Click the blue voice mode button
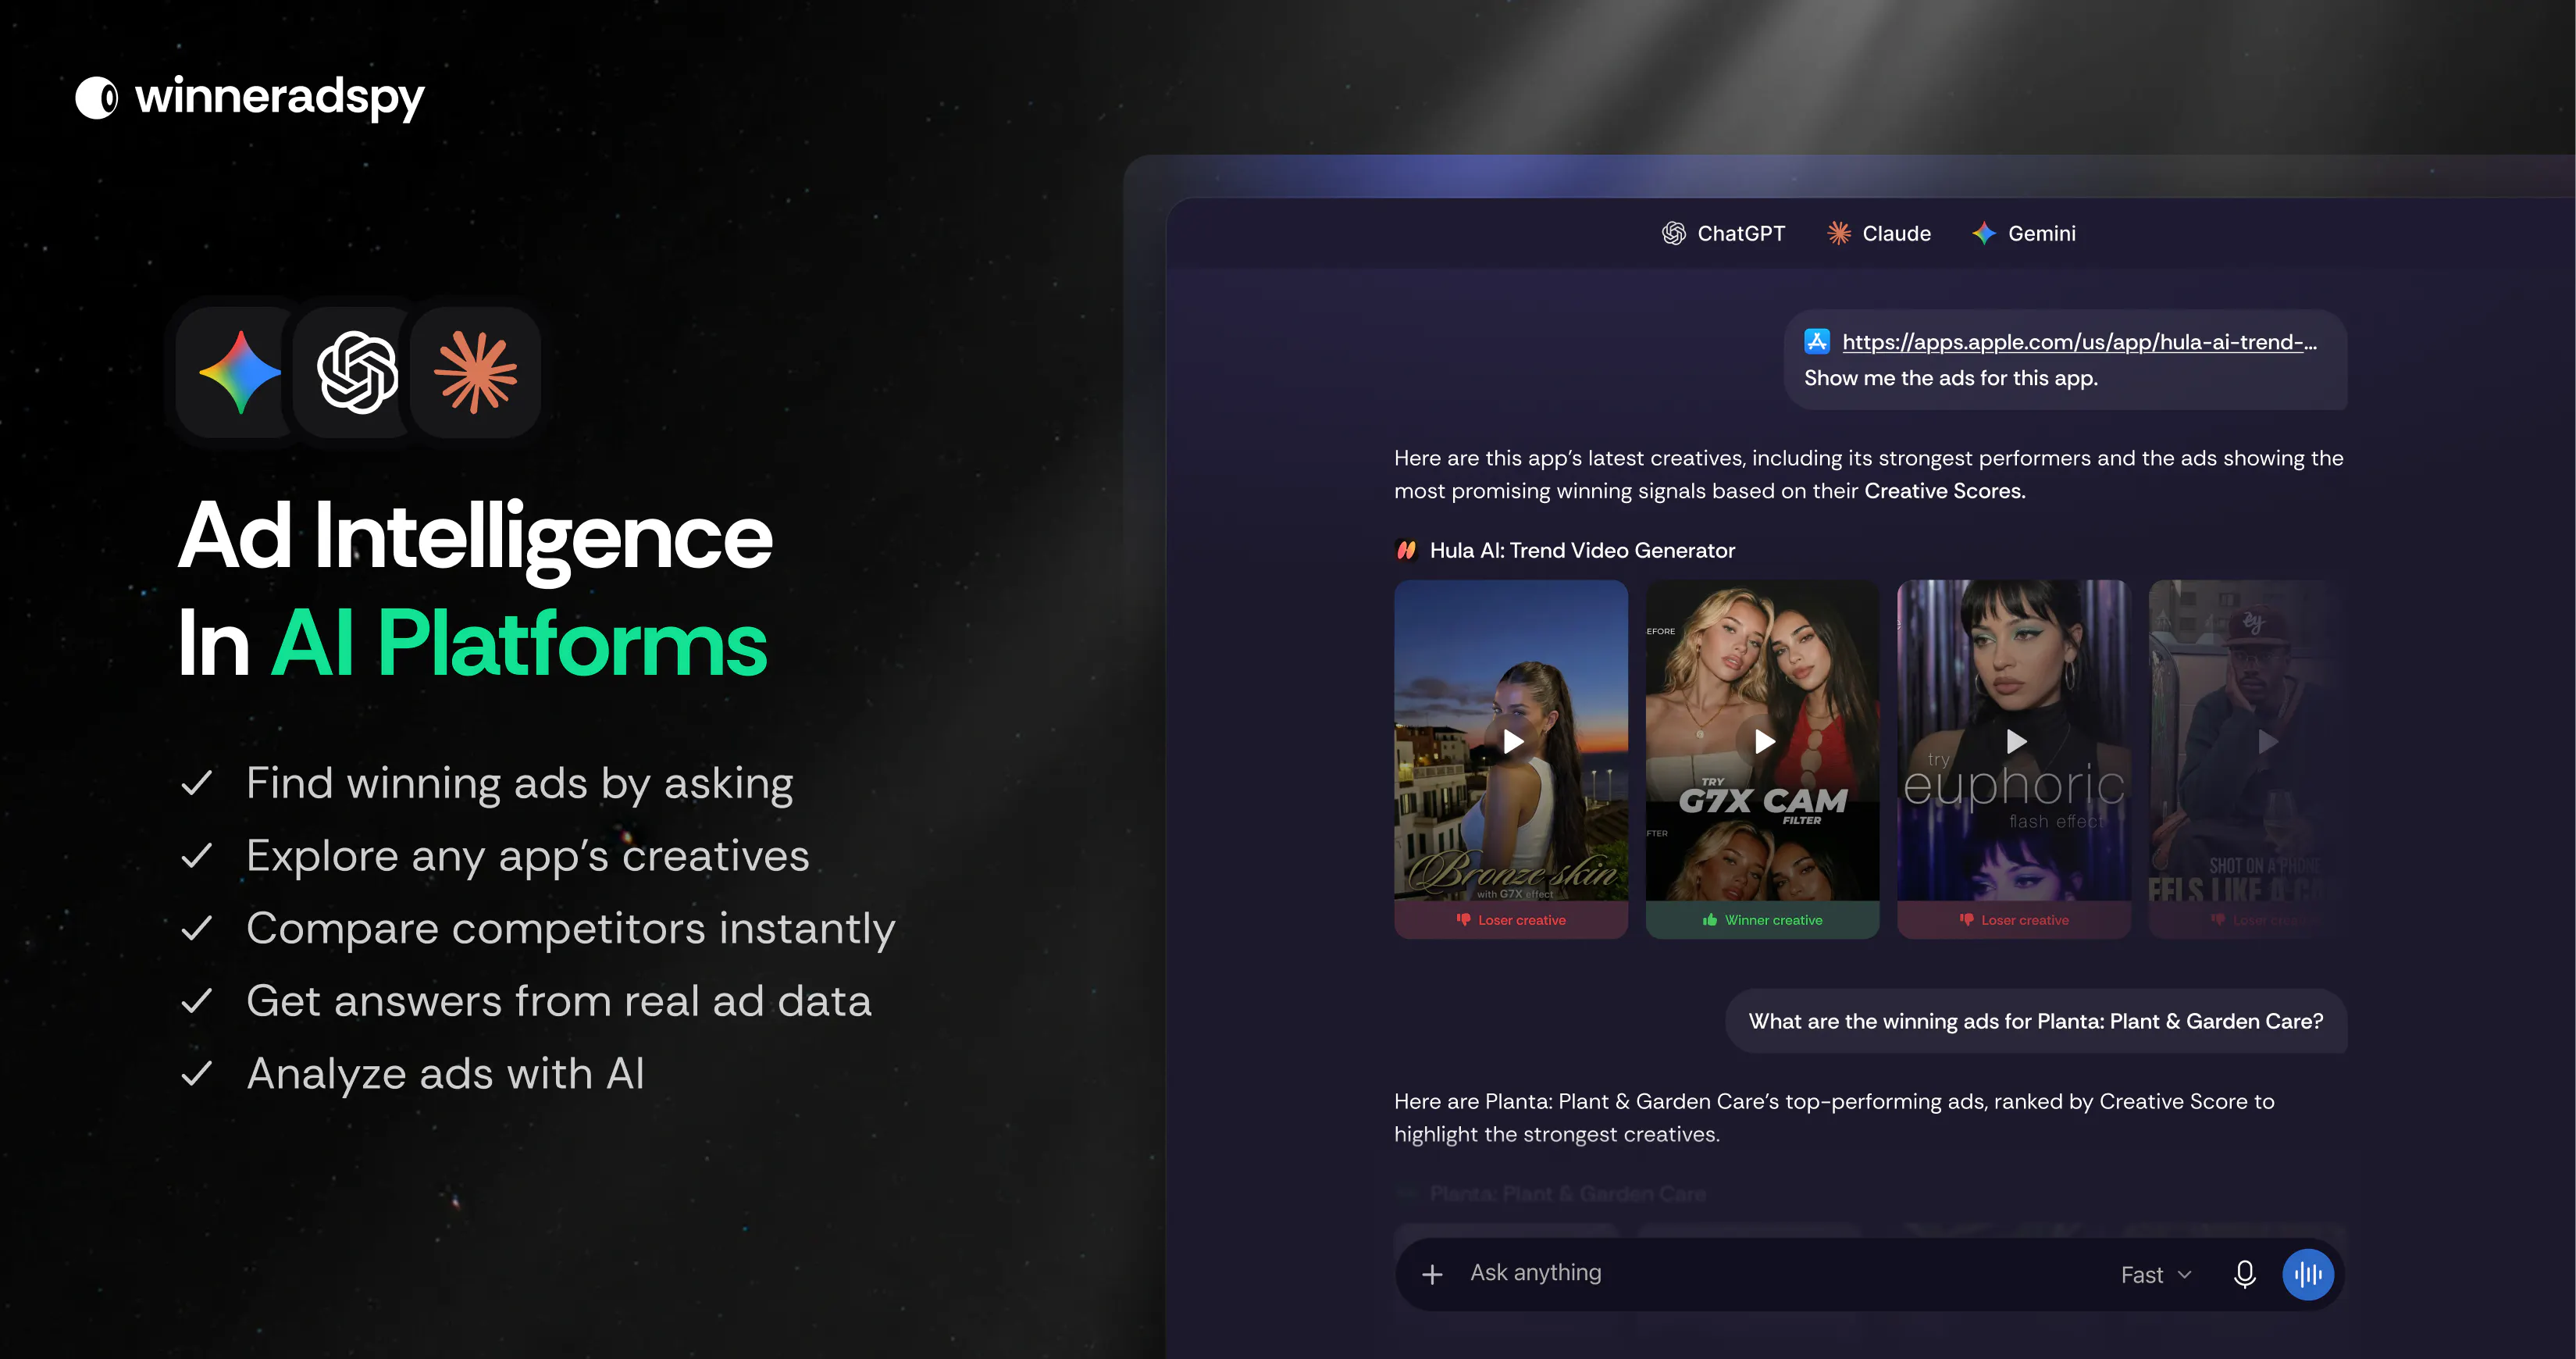The height and width of the screenshot is (1359, 2576). [2308, 1274]
